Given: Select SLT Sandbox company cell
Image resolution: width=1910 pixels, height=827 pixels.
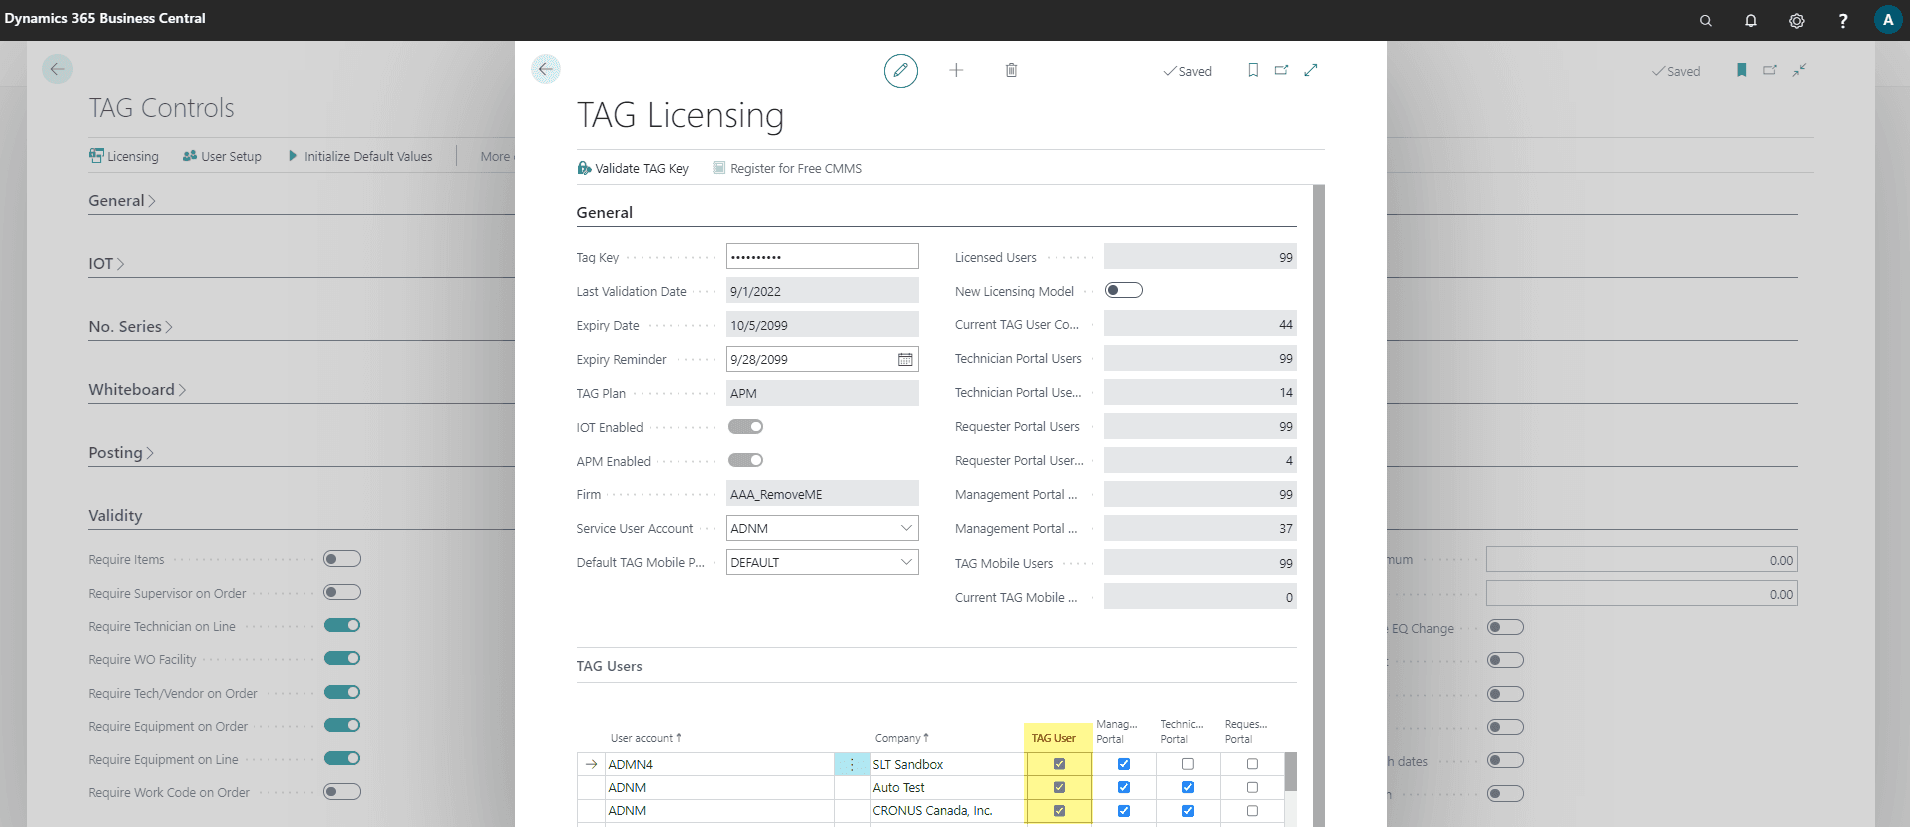Looking at the screenshot, I should click(x=947, y=764).
